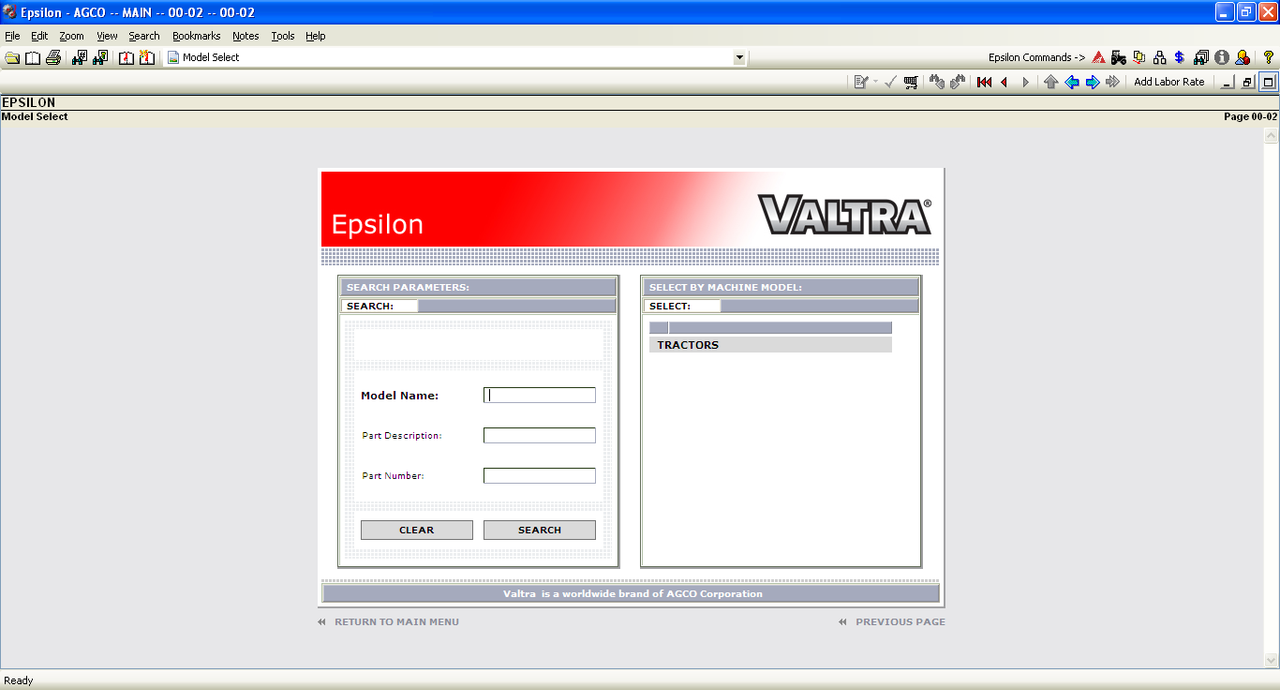
Task: Open the View menu
Action: [x=107, y=36]
